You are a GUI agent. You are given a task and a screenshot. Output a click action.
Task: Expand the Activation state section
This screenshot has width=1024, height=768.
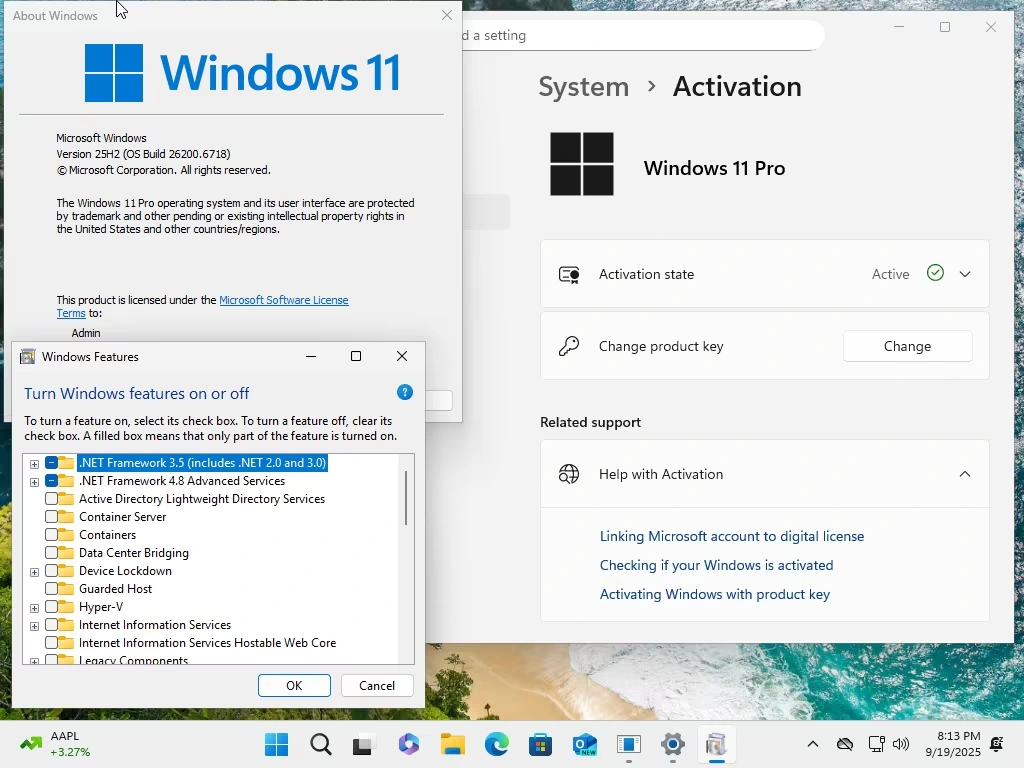[965, 274]
